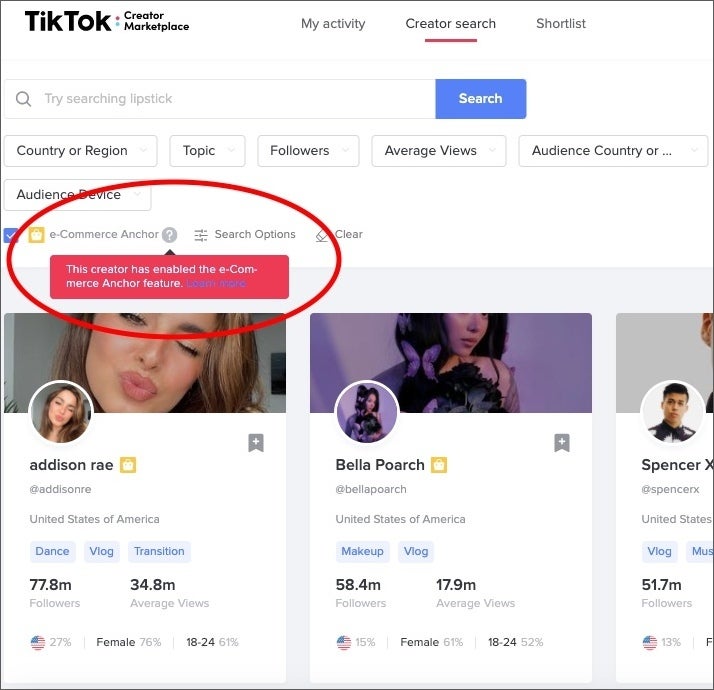This screenshot has width=714, height=690.
Task: Click Female 61% audience stat
Action: 432,643
